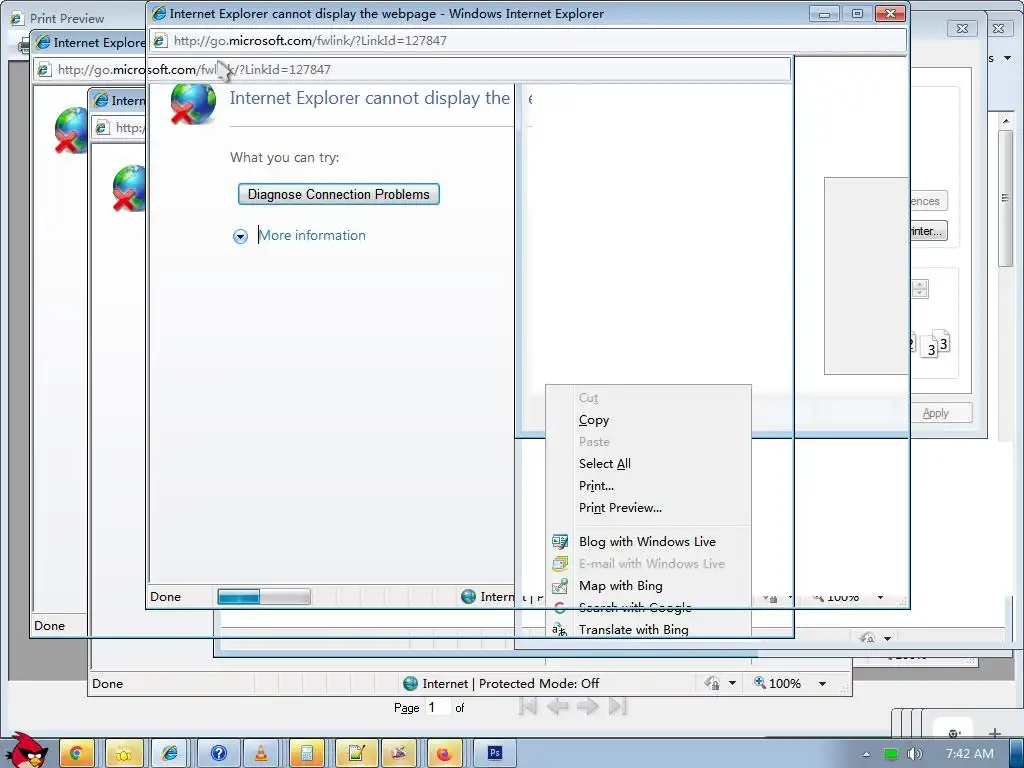Image resolution: width=1024 pixels, height=768 pixels.
Task: Choose Print... in the context menu
Action: pos(596,486)
